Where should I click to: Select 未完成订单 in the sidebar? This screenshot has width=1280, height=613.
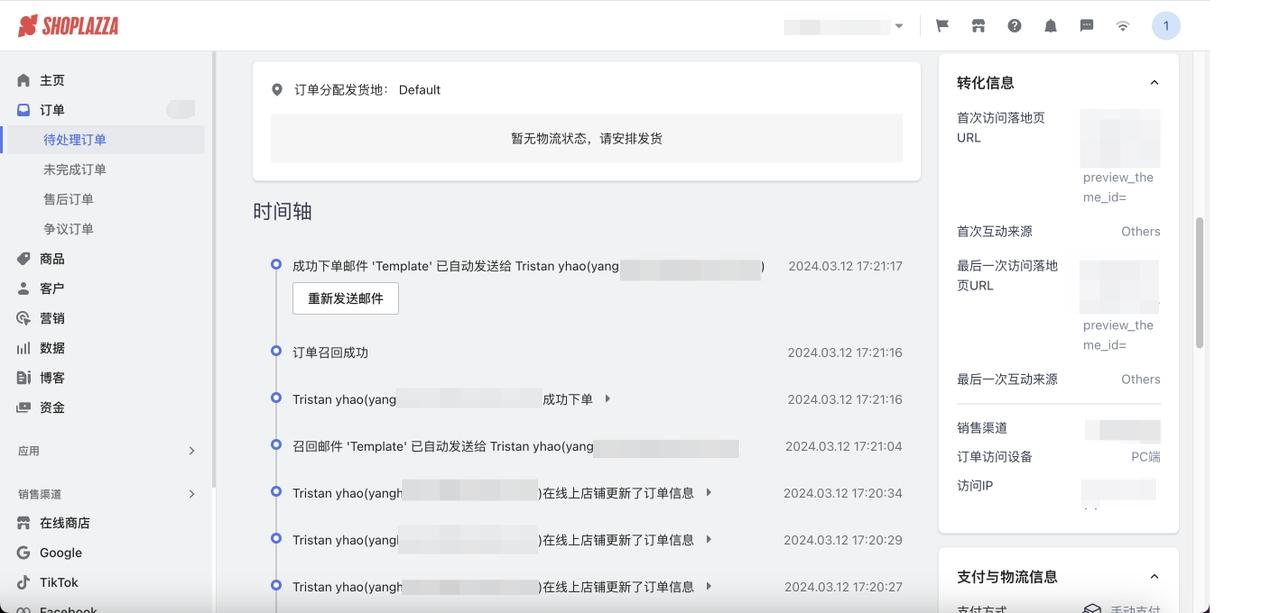pos(75,170)
